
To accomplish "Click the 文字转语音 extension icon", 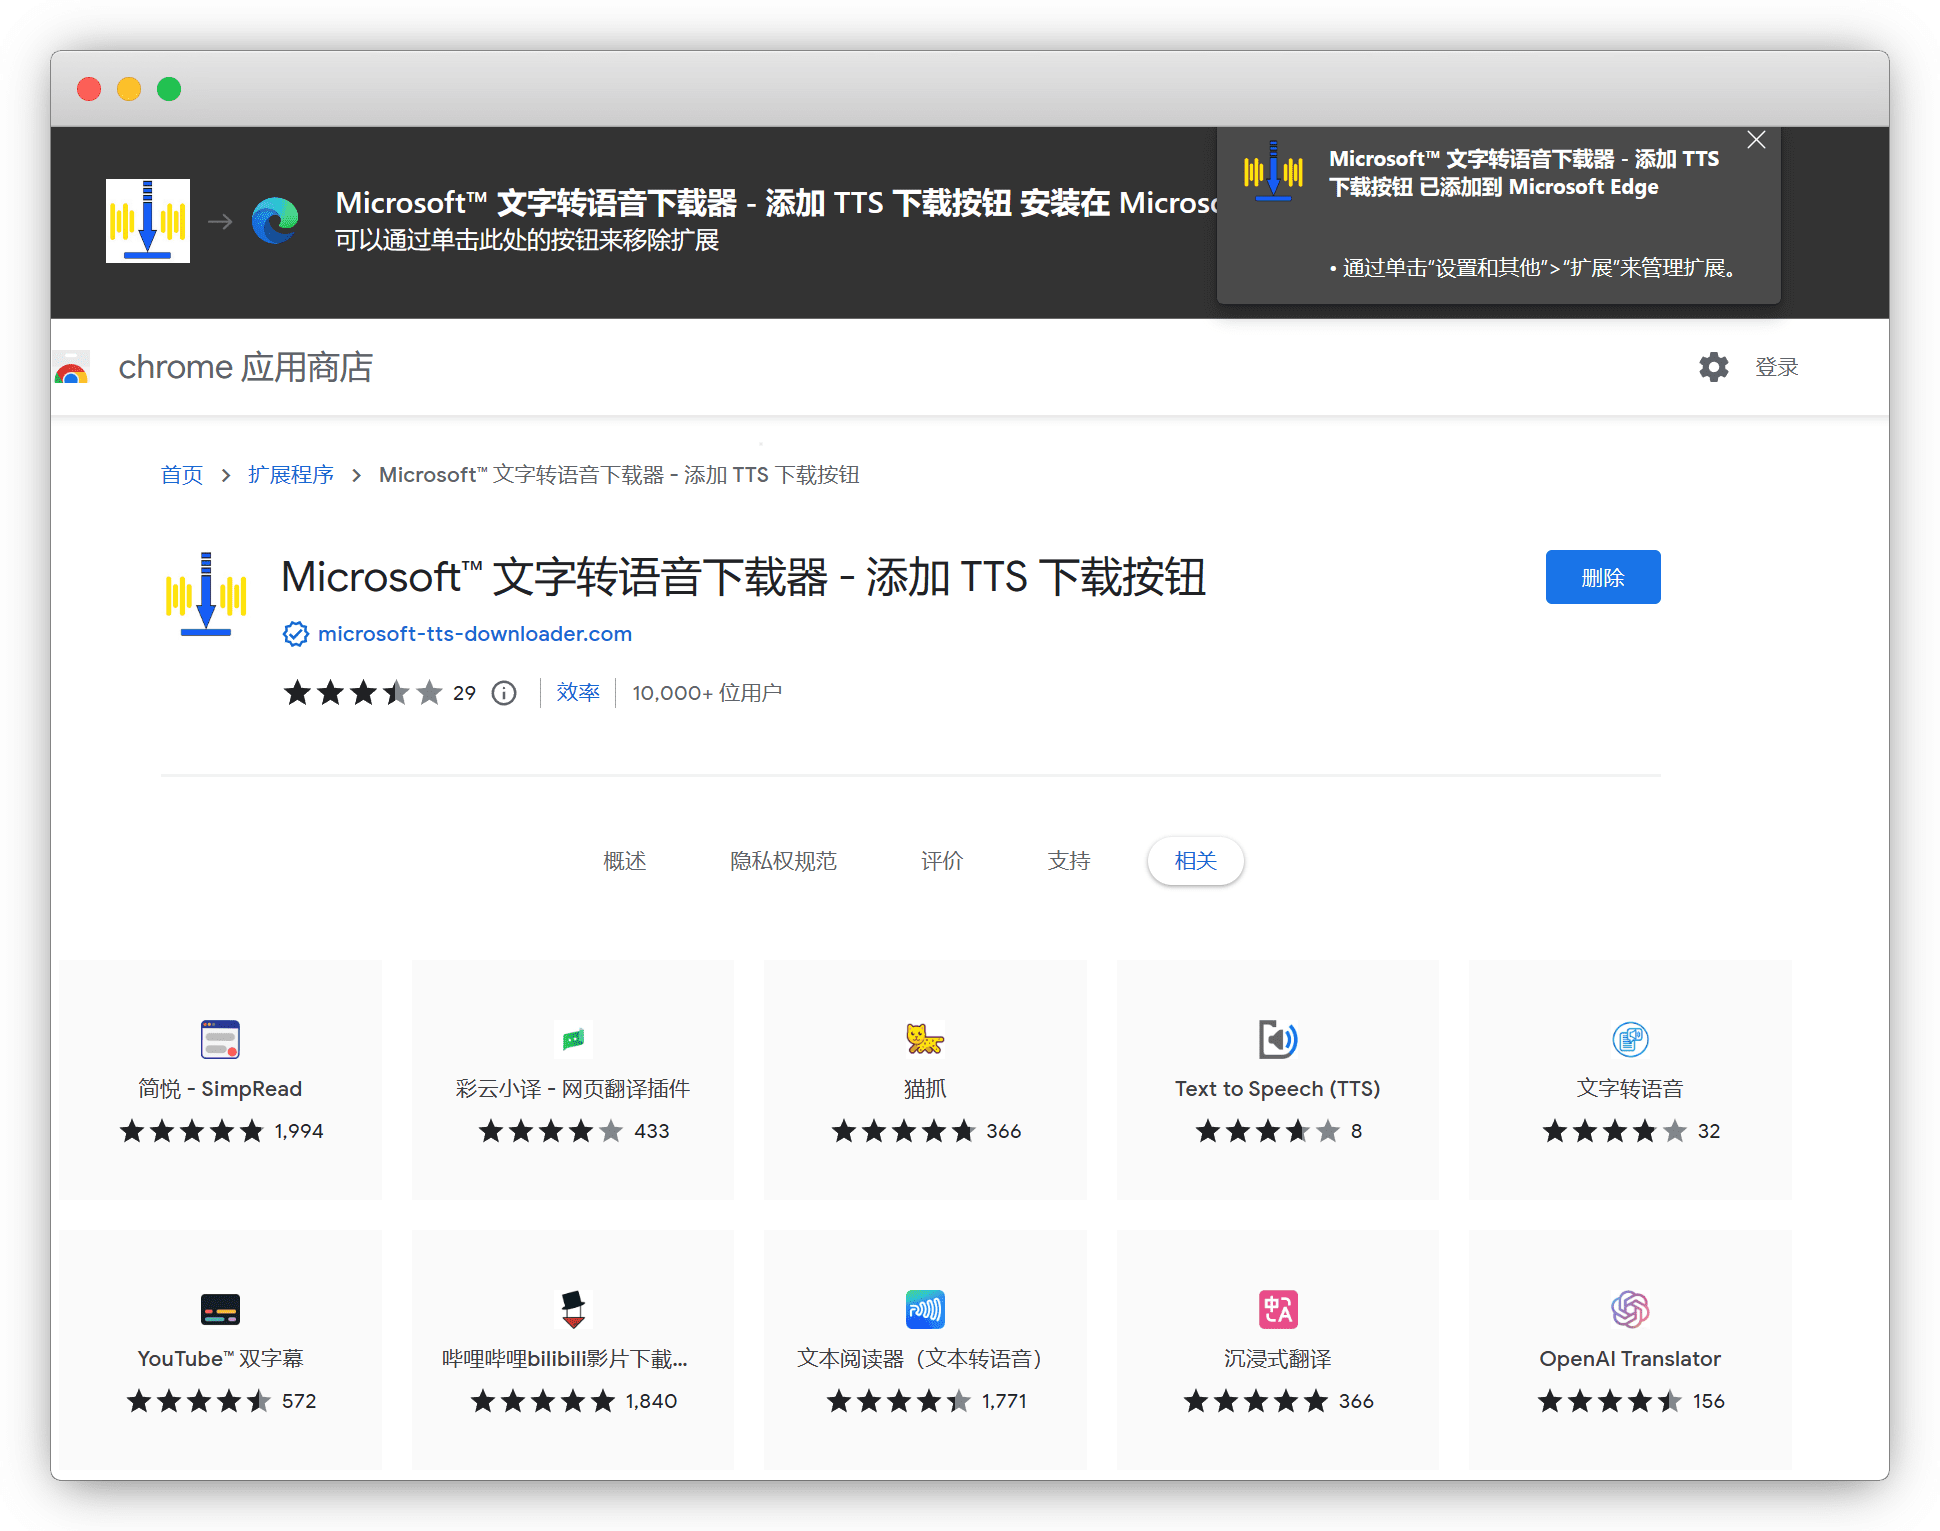I will (x=1630, y=1039).
